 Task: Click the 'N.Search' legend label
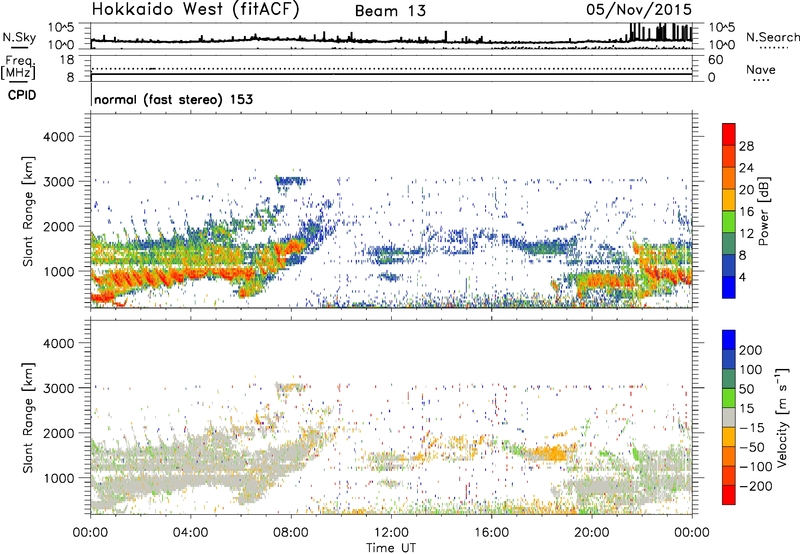[x=772, y=37]
